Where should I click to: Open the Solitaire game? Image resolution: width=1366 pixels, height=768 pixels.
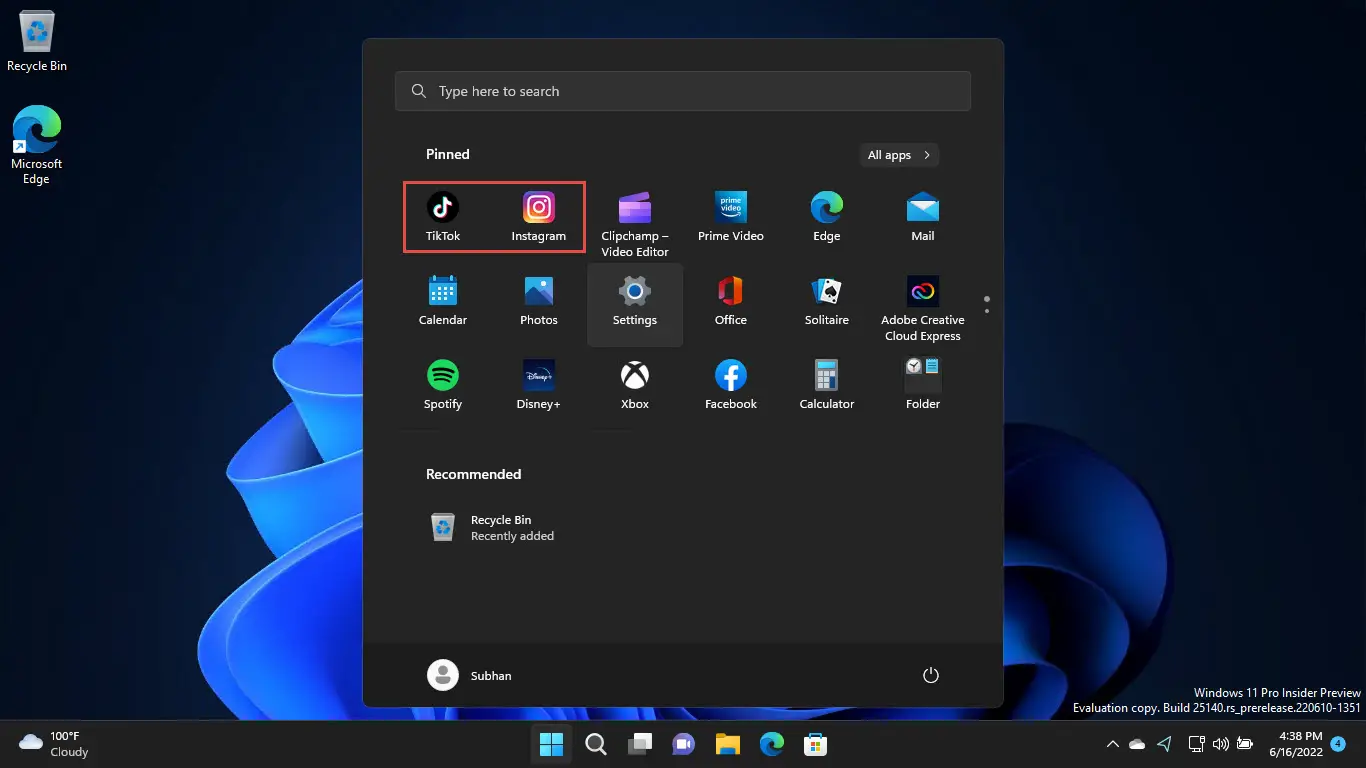point(827,301)
